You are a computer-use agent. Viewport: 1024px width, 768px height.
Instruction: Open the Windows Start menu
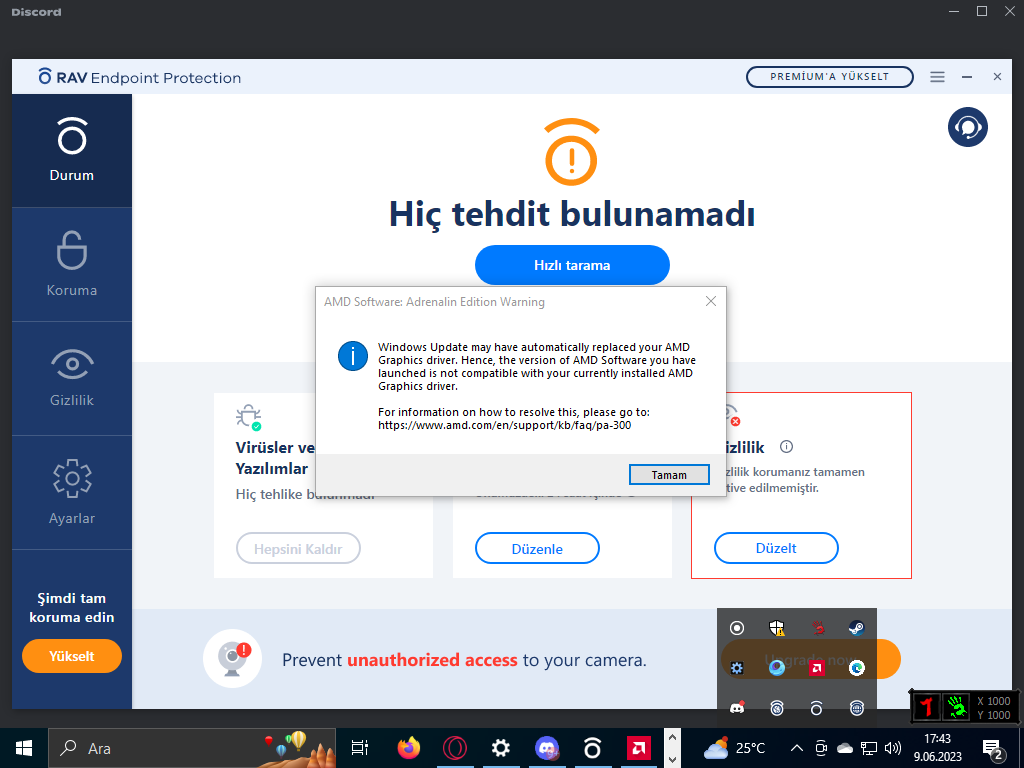pos(24,748)
